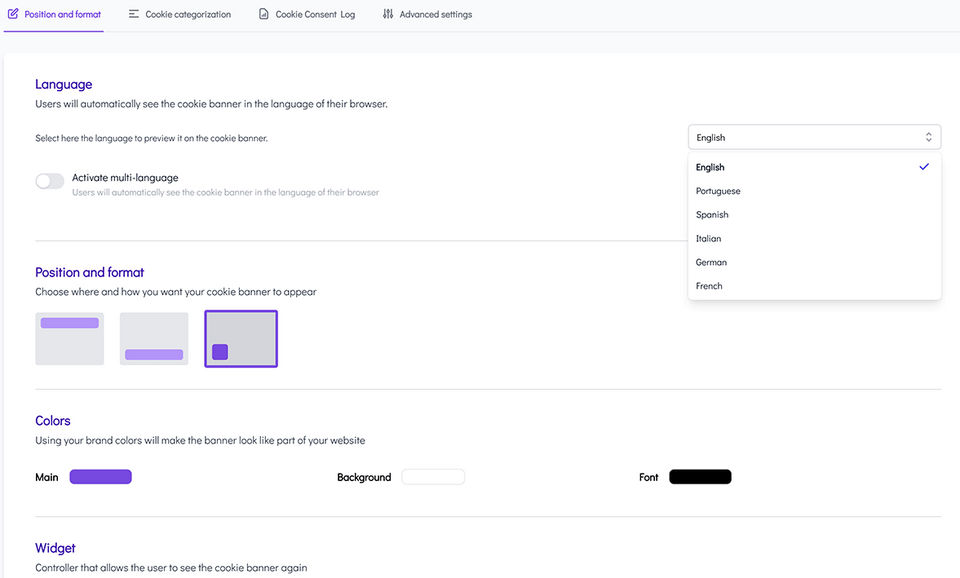The image size is (960, 578).
Task: Click the pencil icon beside Position and format
Action: point(13,14)
